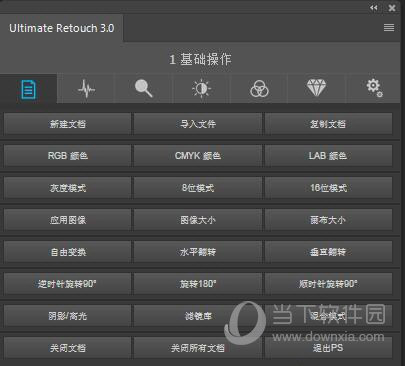Click the 退出PS button

pos(328,348)
